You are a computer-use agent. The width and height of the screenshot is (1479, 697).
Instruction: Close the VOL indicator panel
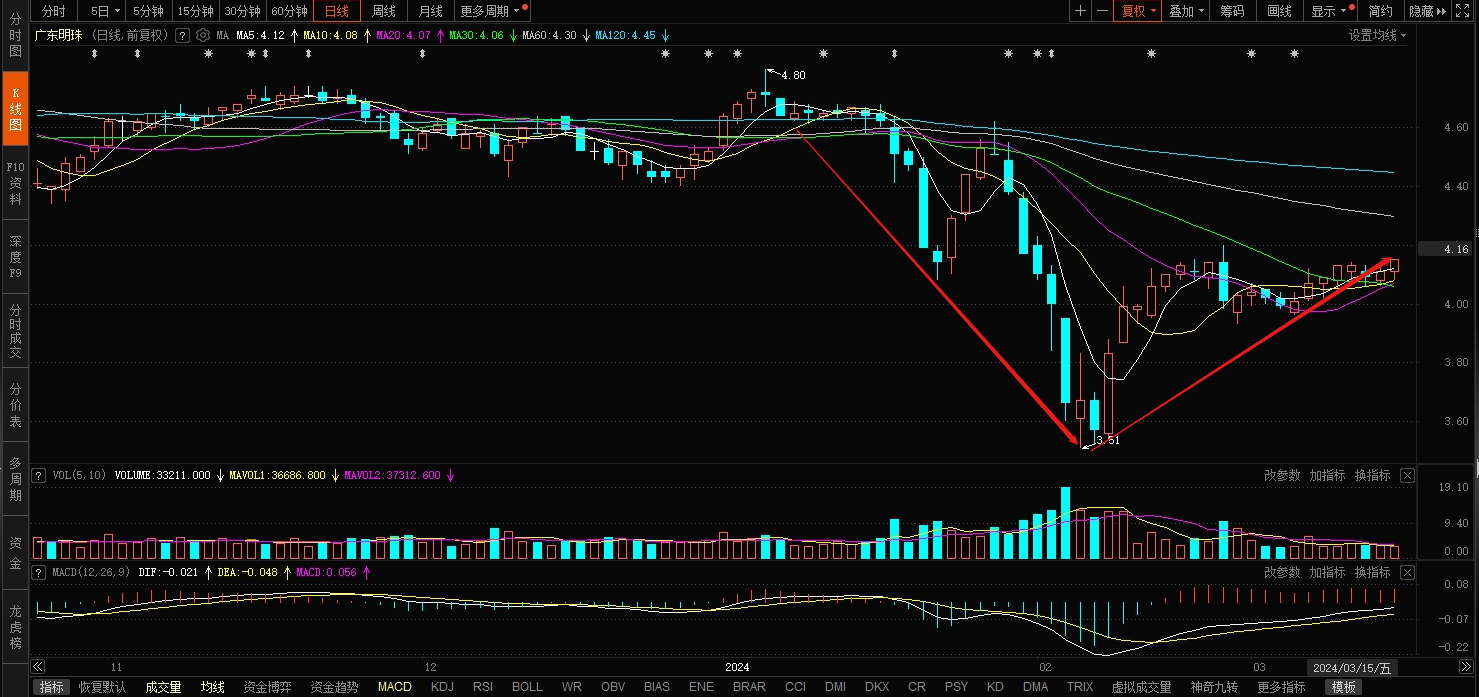coord(1407,475)
